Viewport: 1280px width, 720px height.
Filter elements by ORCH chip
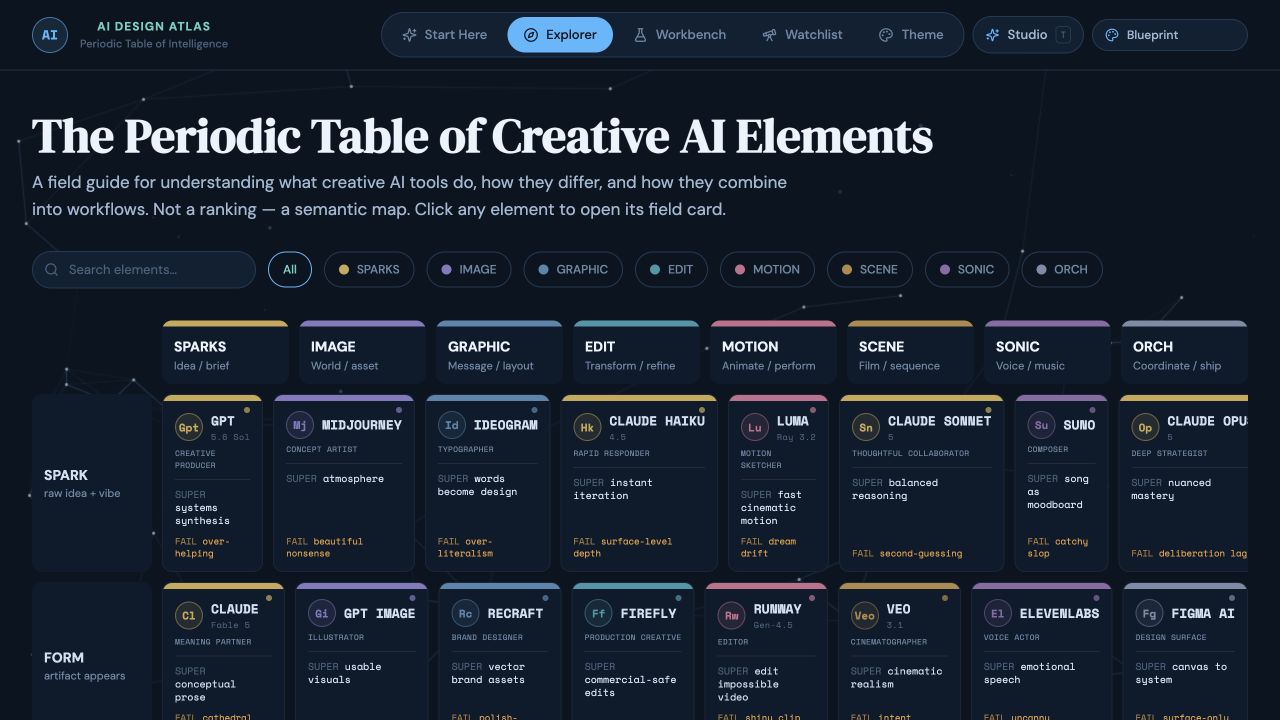click(x=1062, y=270)
